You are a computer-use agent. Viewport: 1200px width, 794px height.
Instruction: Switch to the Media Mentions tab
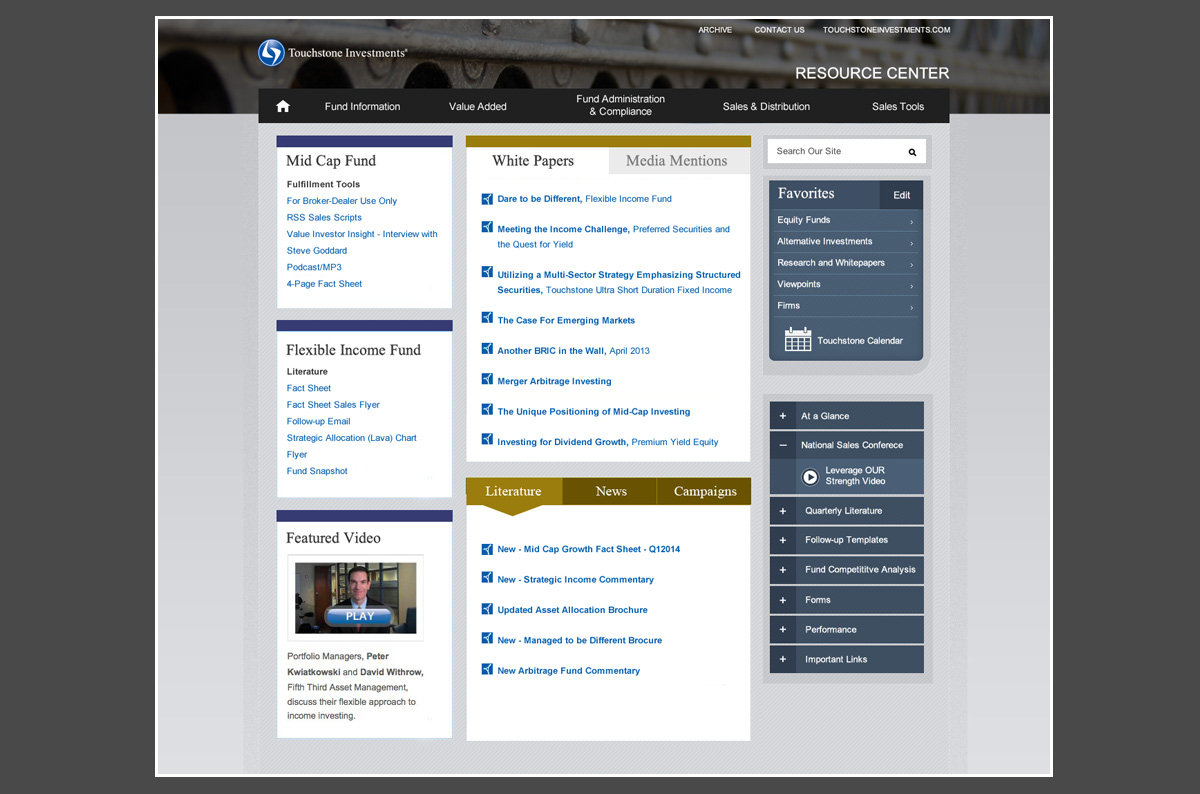(x=676, y=161)
